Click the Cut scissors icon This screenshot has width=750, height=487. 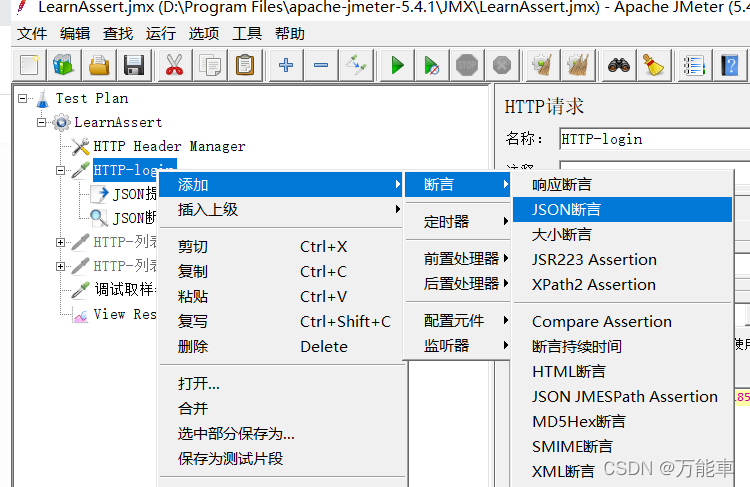(175, 65)
